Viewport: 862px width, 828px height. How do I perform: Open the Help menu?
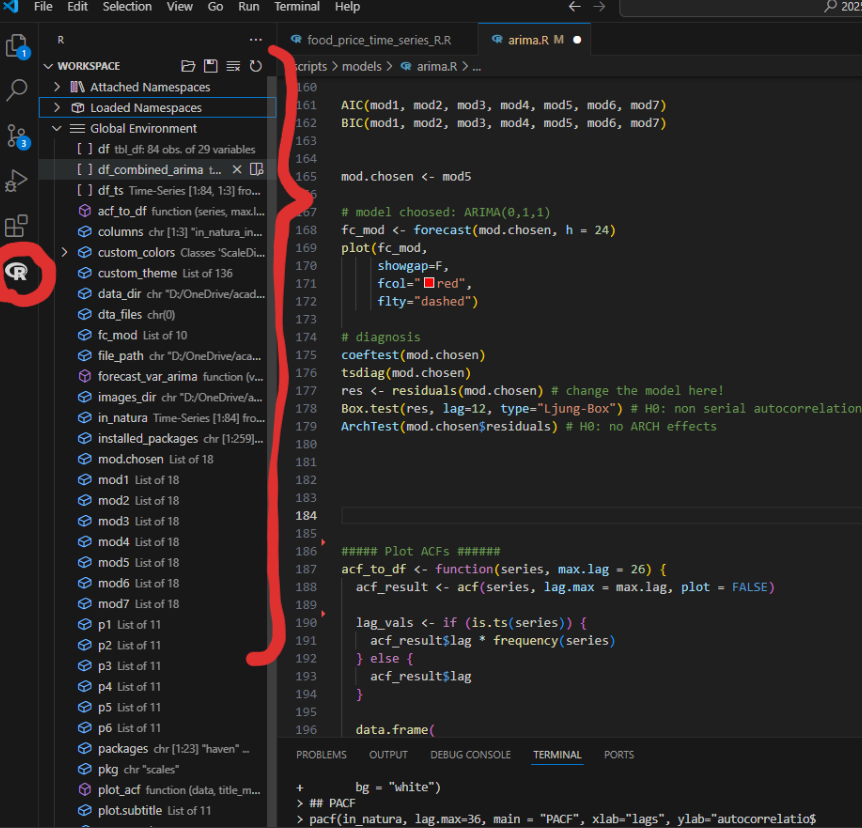point(347,7)
